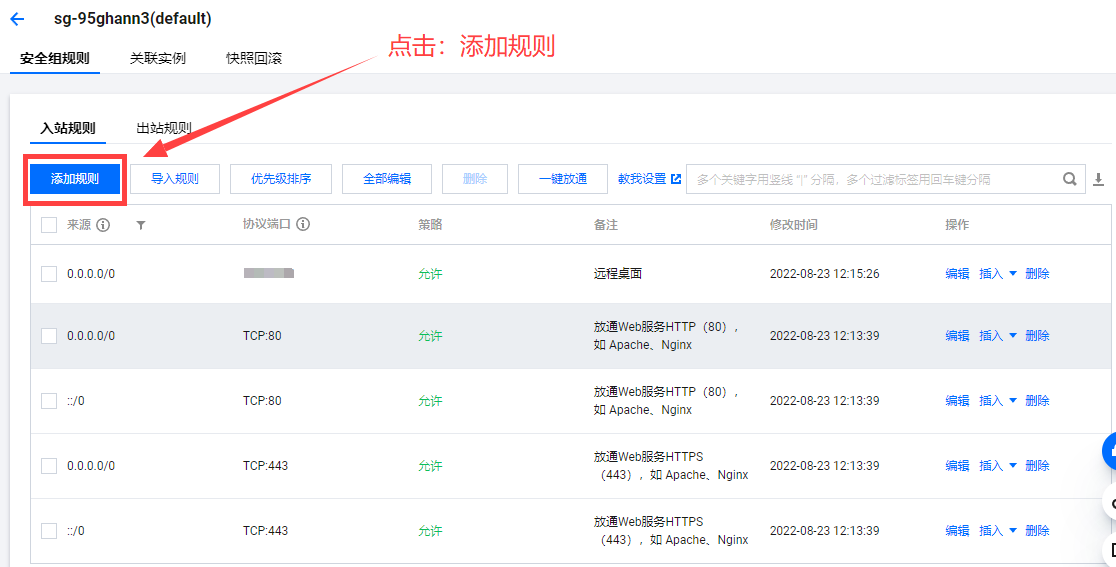Click the greyed 删除 toolbar button
Screen dimensions: 1116x567
pyautogui.click(x=475, y=179)
